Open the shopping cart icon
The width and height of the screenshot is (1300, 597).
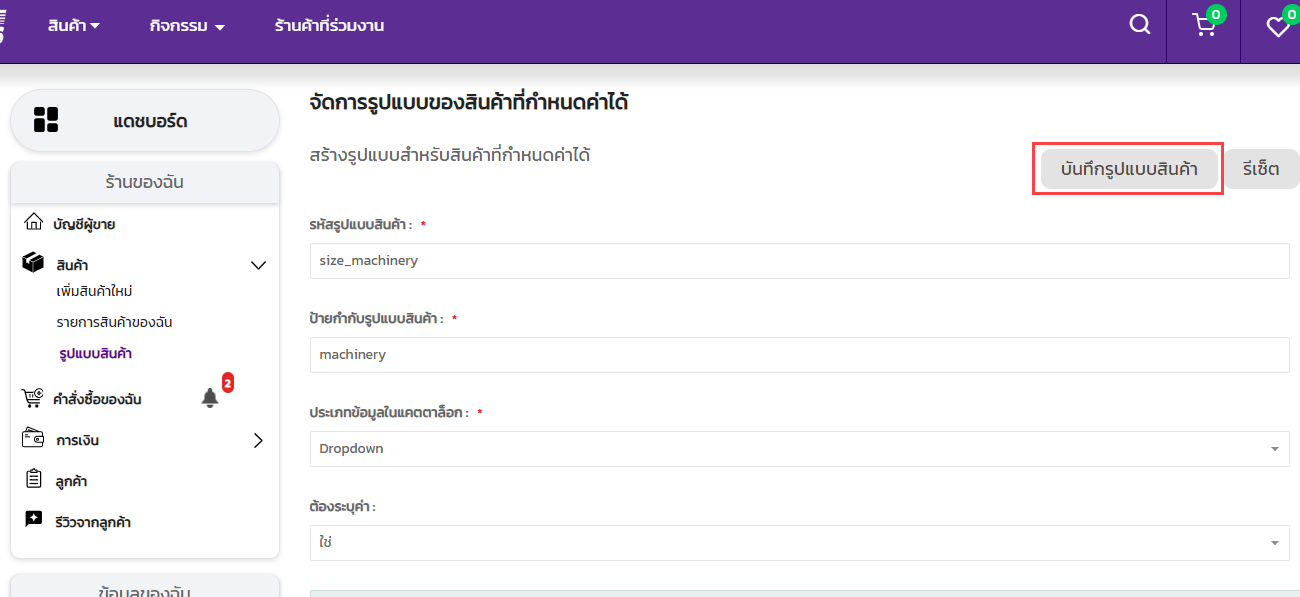coord(1204,26)
